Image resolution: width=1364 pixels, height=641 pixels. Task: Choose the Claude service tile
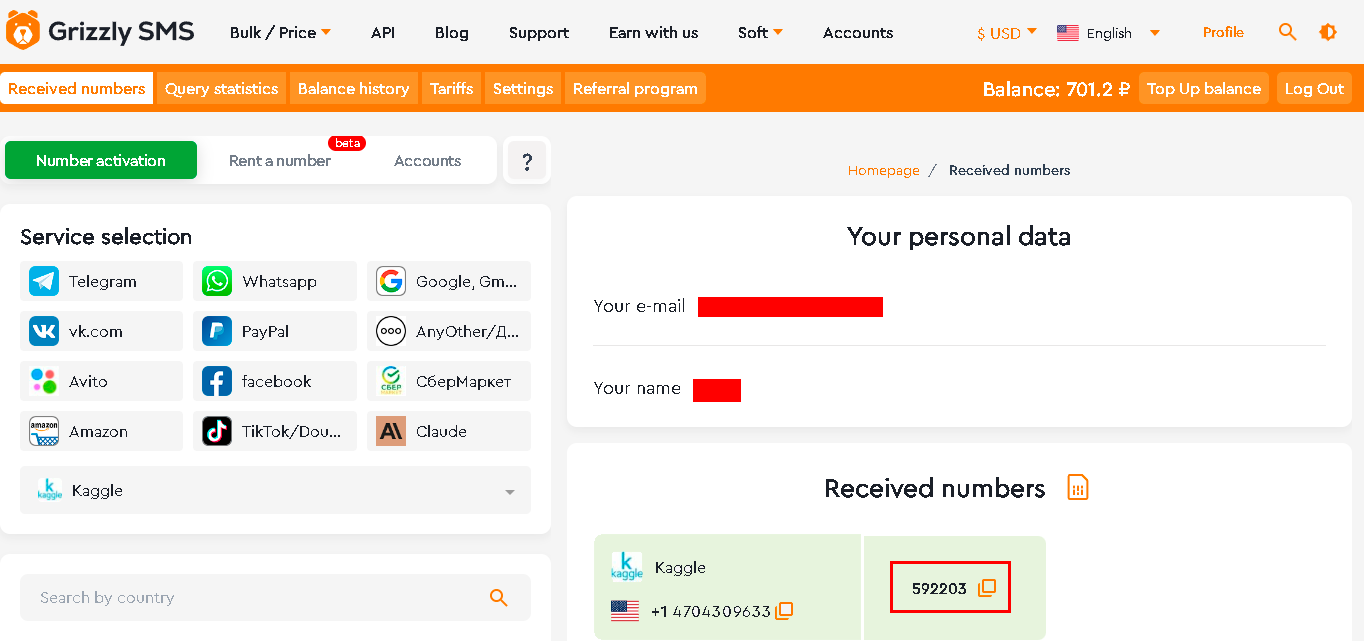(448, 431)
